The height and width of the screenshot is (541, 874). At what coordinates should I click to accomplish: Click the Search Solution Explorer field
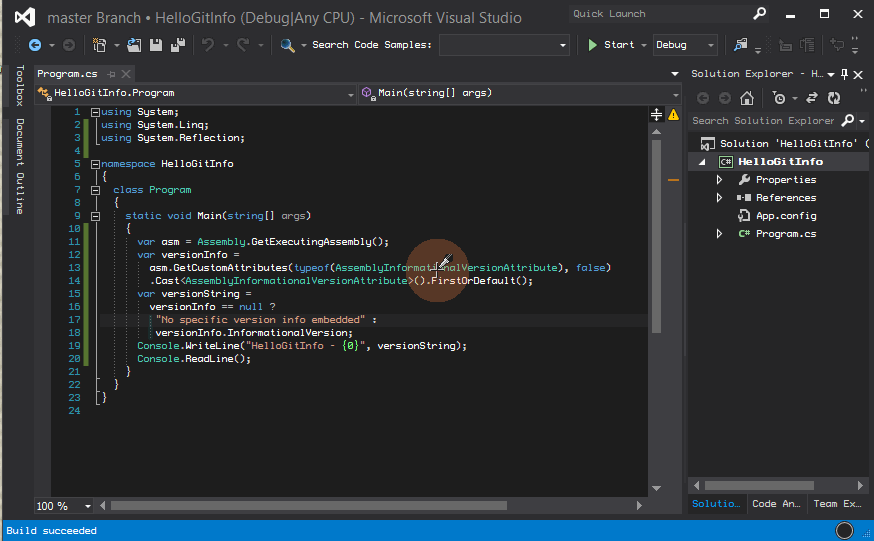(x=764, y=121)
